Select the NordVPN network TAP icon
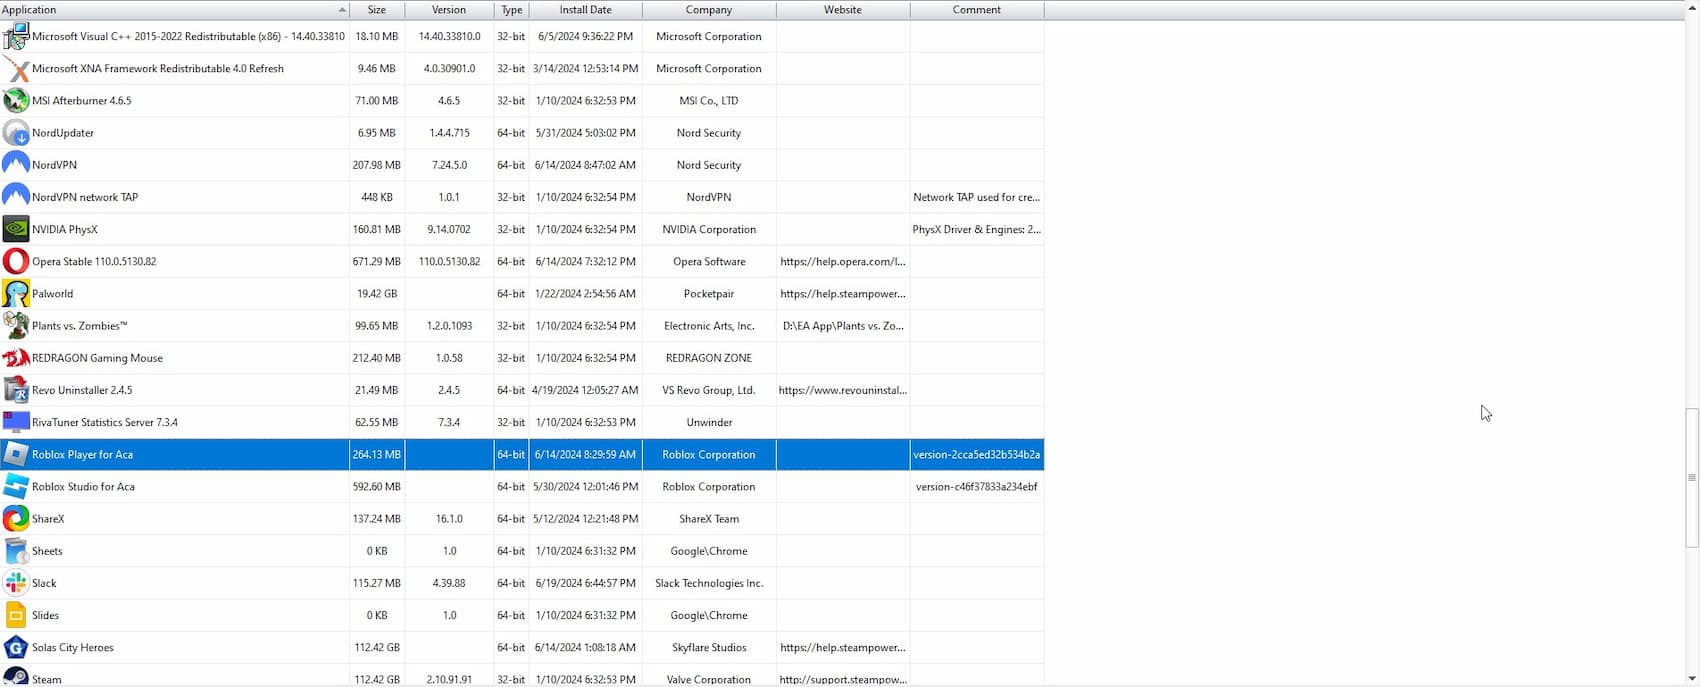The image size is (1700, 687). pos(16,197)
